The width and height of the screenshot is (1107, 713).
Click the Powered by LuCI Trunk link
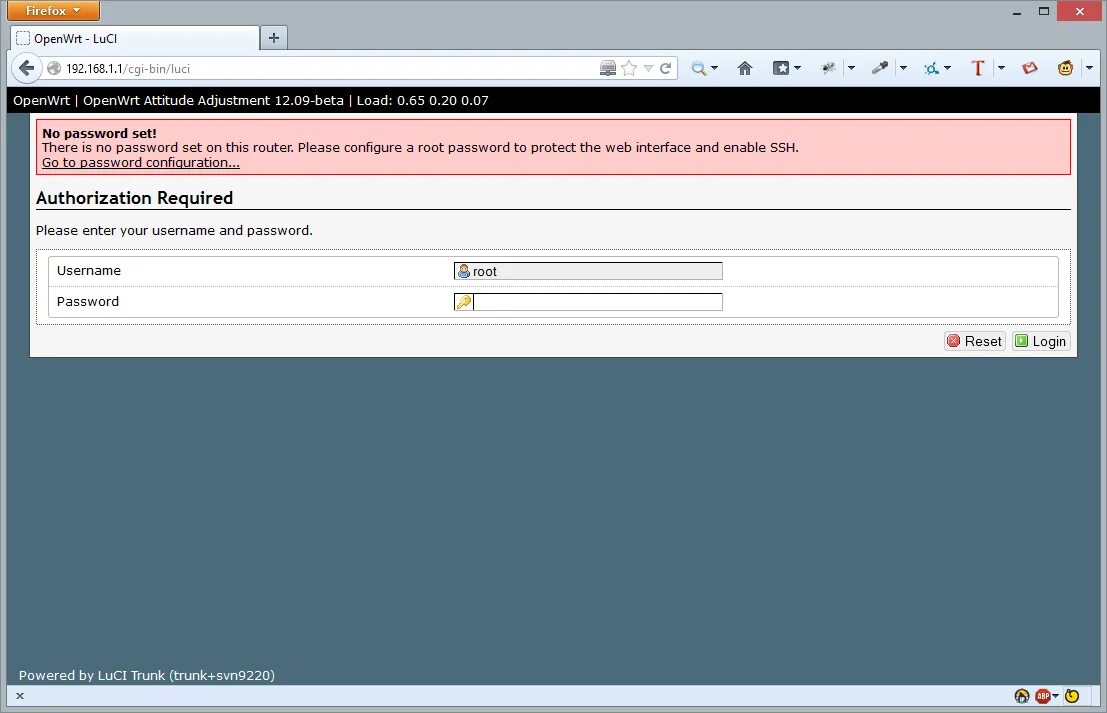[x=146, y=676]
